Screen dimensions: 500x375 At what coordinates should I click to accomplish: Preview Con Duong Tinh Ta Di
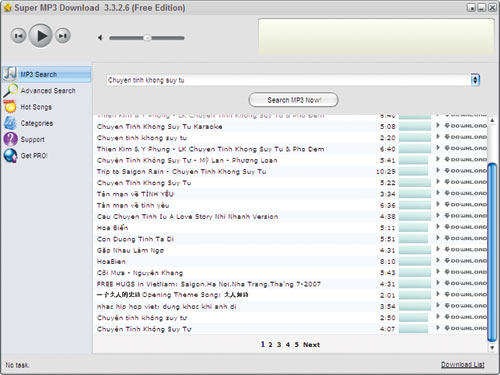438,238
